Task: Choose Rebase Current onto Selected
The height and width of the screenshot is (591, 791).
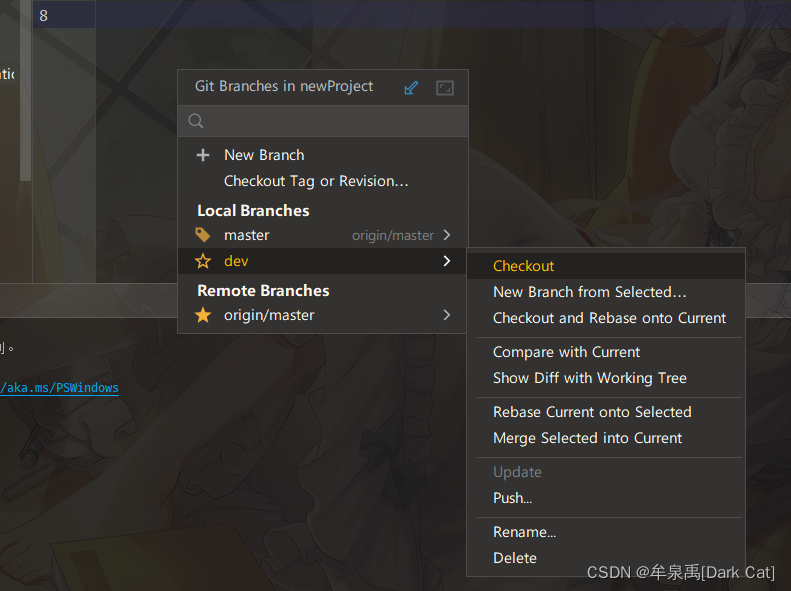Action: pos(606,412)
